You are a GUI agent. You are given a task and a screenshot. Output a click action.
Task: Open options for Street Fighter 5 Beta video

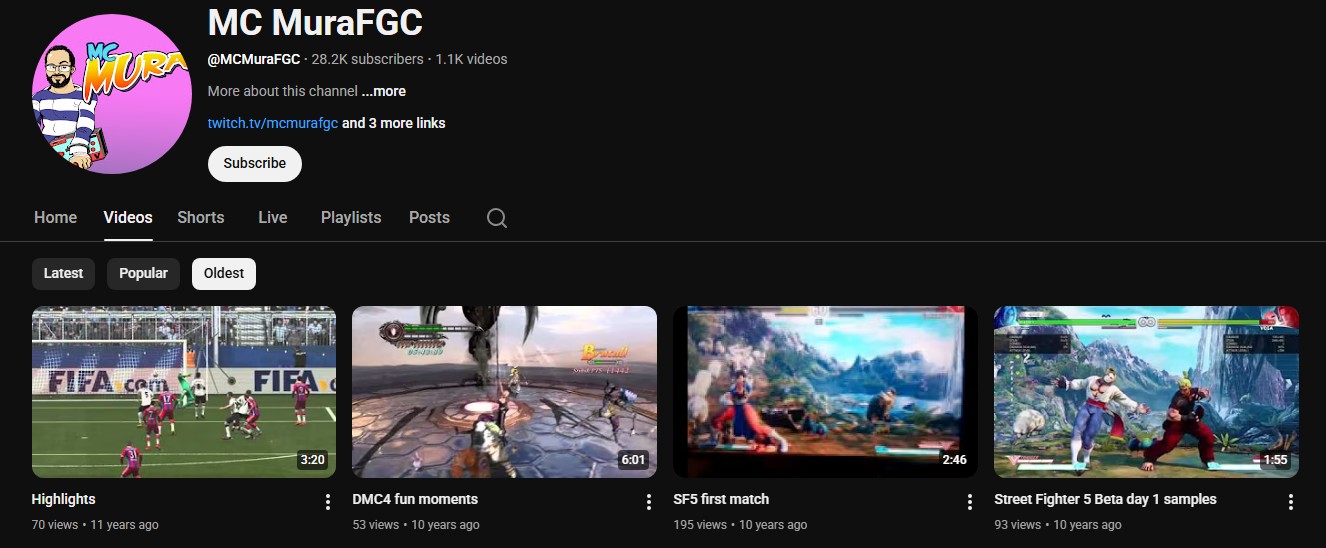pyautogui.click(x=1290, y=502)
